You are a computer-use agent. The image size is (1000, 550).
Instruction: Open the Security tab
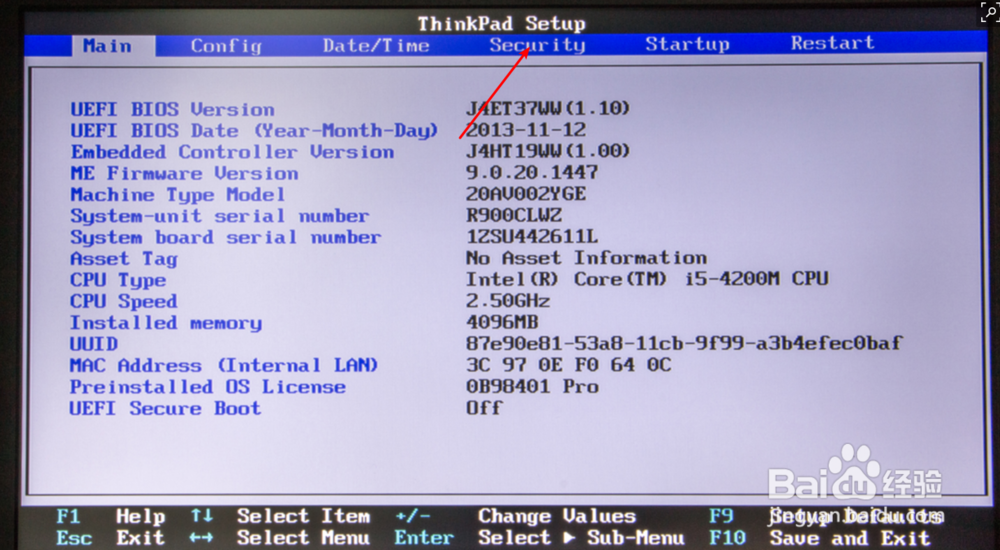pos(537,45)
